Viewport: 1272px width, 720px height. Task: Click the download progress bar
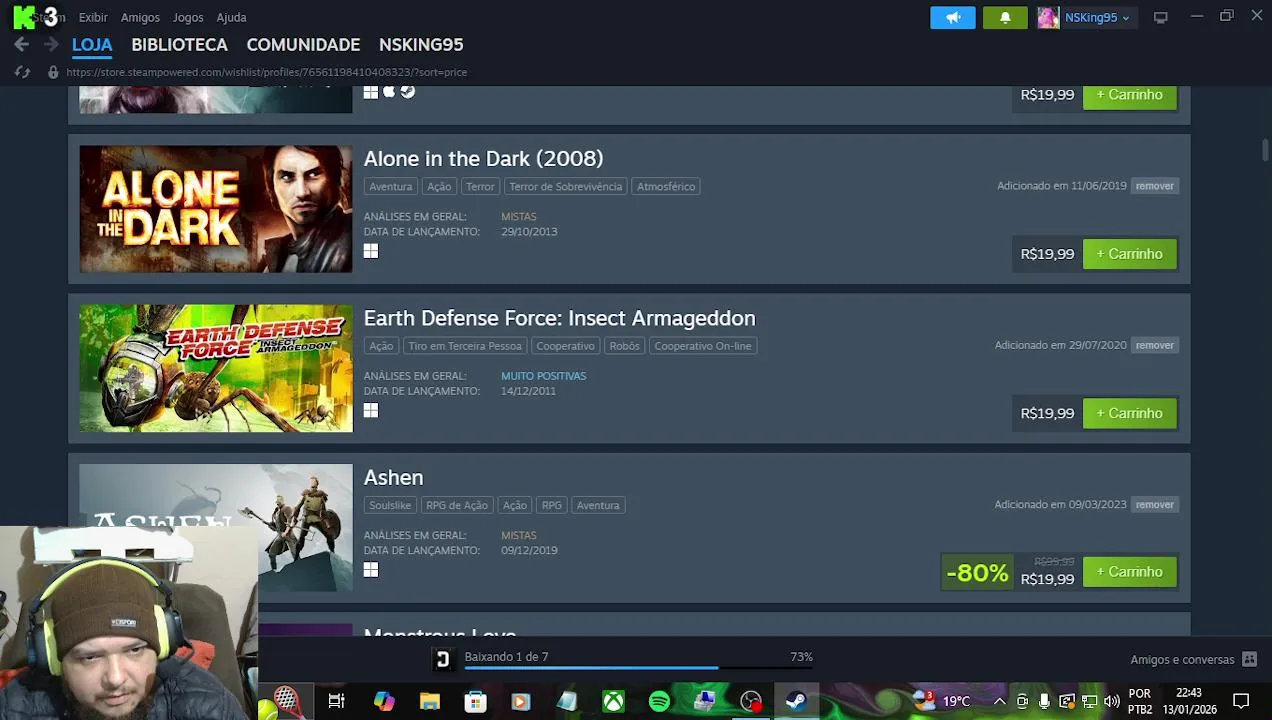[638, 668]
